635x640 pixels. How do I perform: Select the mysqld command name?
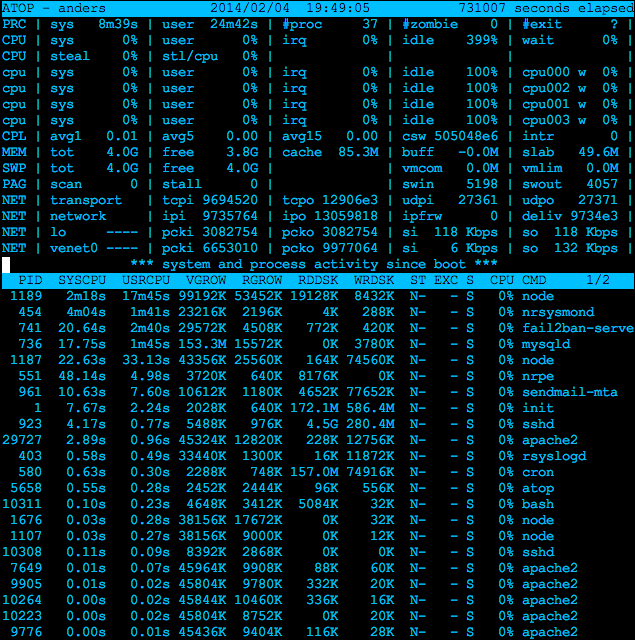[x=546, y=344]
